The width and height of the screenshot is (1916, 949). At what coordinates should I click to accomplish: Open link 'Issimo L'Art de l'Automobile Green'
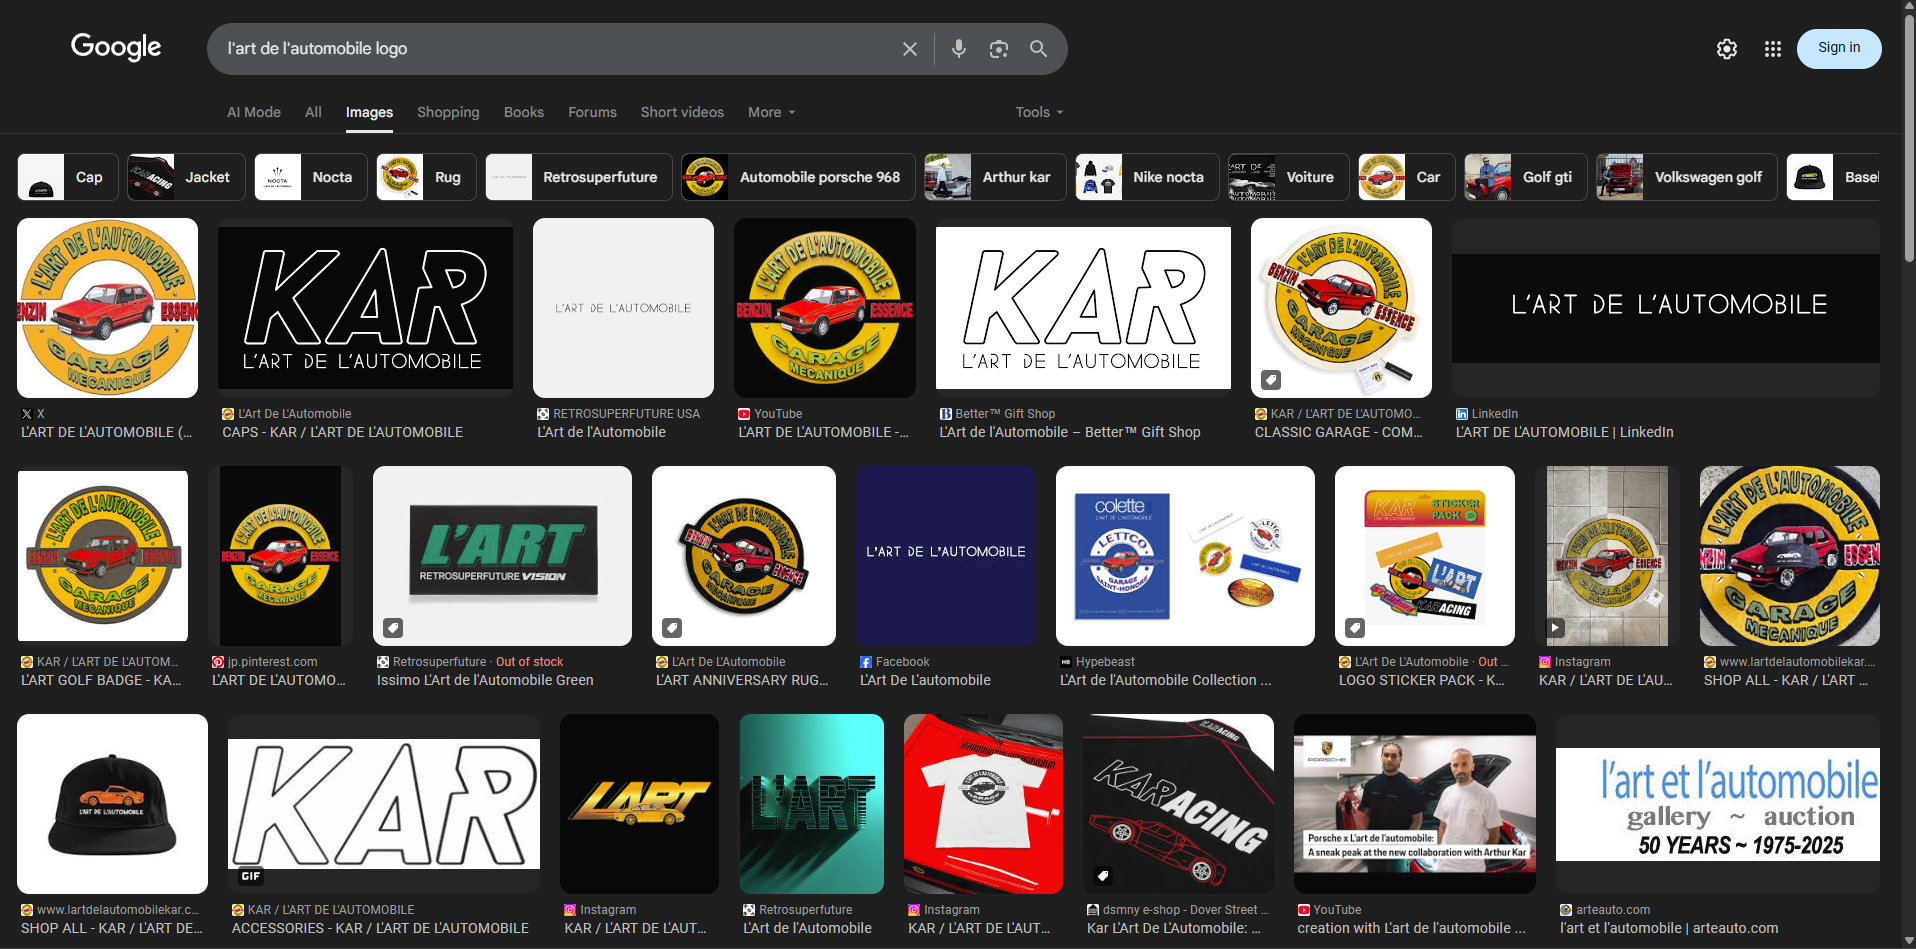[x=485, y=680]
